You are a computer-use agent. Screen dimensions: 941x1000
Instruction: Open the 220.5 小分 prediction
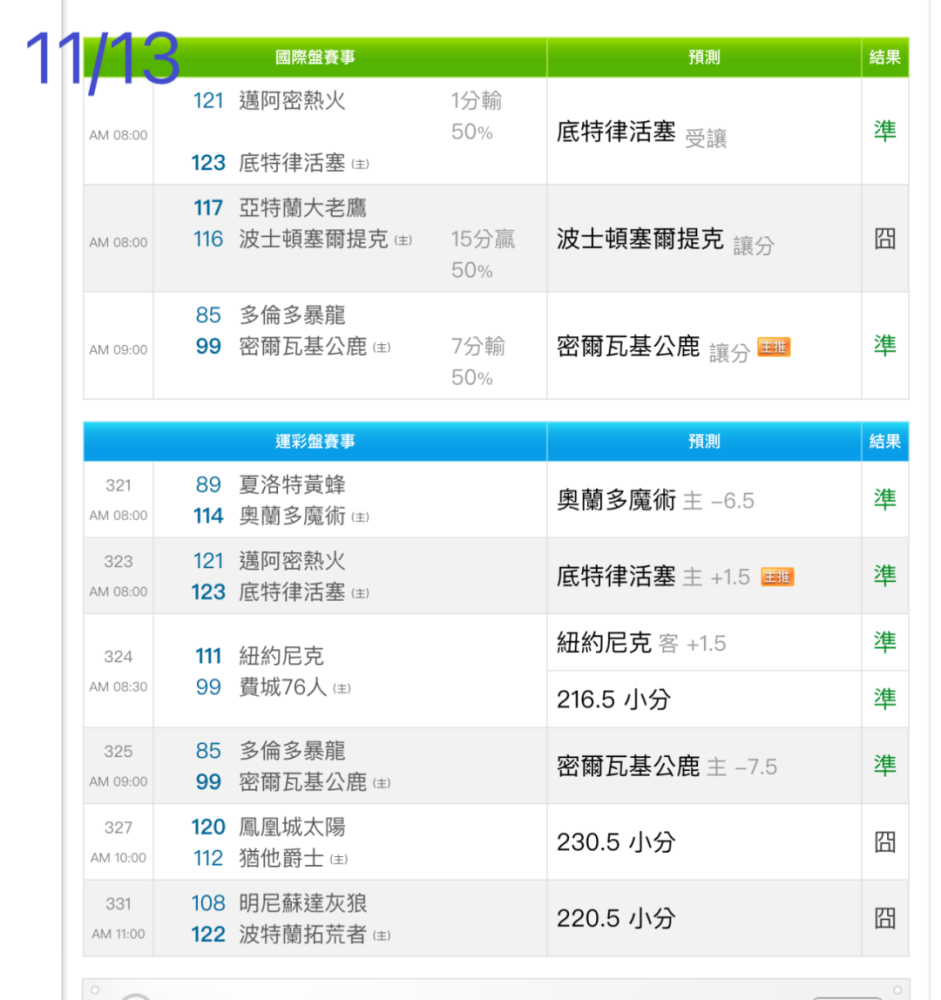point(616,919)
